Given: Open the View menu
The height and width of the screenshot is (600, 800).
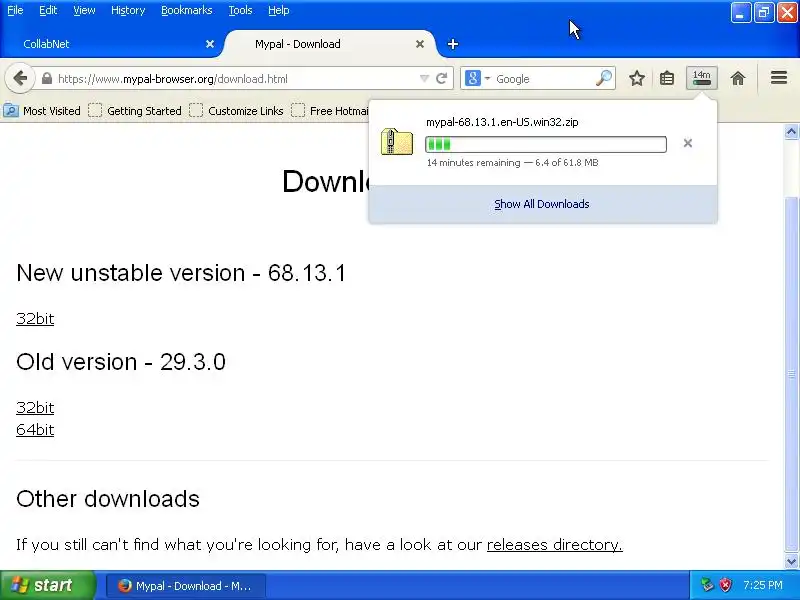Looking at the screenshot, I should click(84, 10).
